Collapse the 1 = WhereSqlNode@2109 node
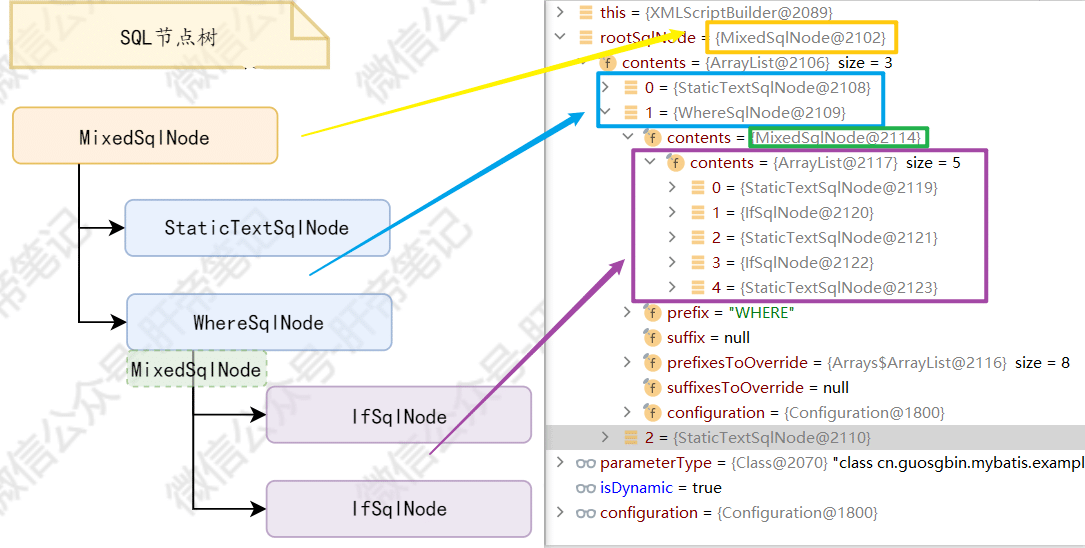 pos(604,113)
